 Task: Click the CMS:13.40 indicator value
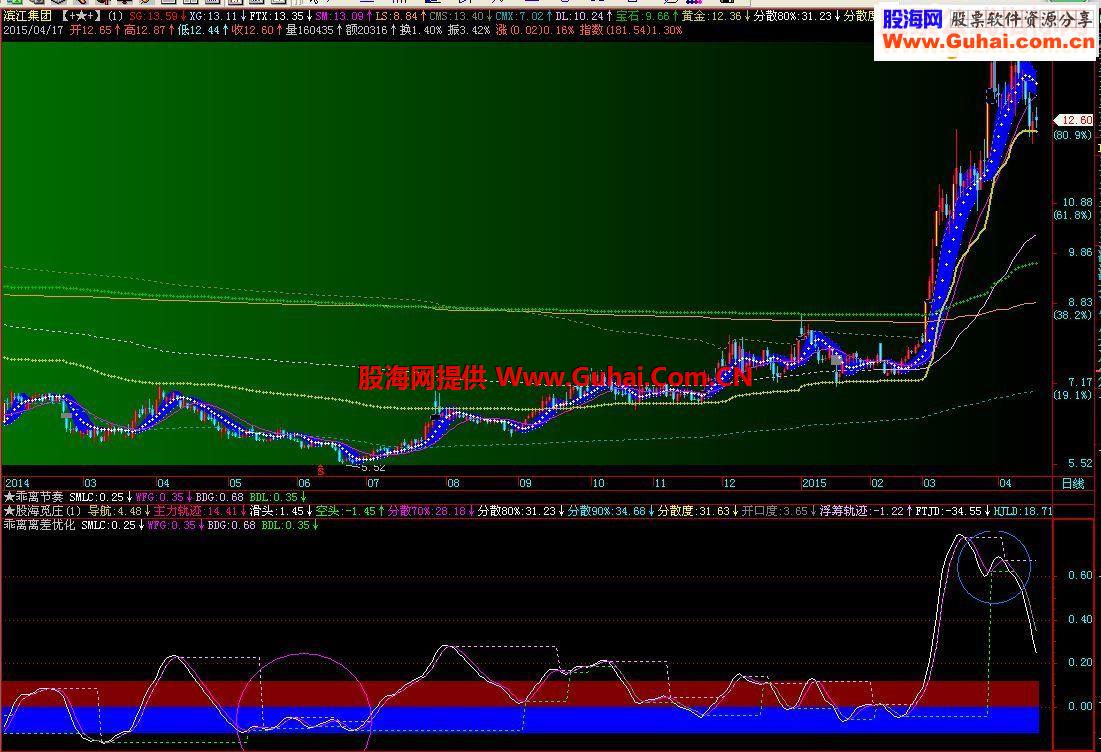click(456, 15)
